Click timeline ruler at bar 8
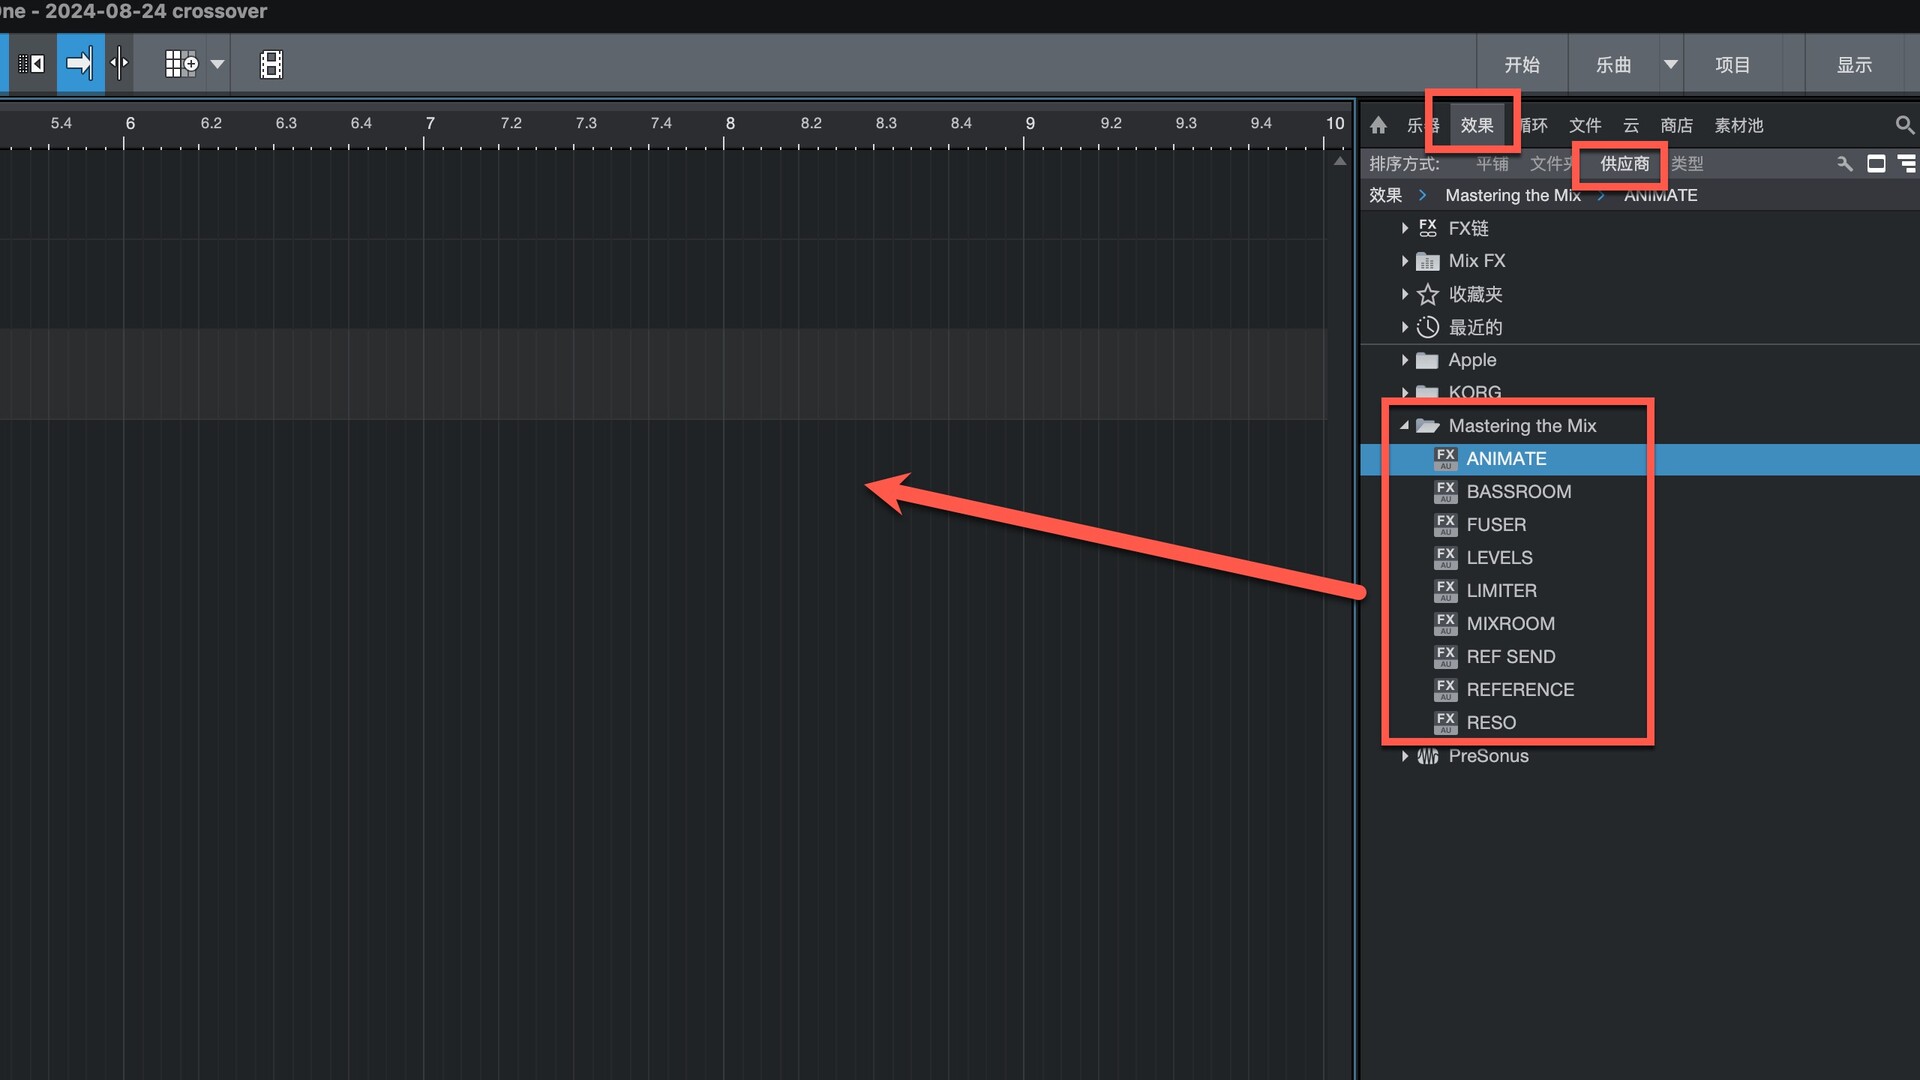 pyautogui.click(x=730, y=124)
